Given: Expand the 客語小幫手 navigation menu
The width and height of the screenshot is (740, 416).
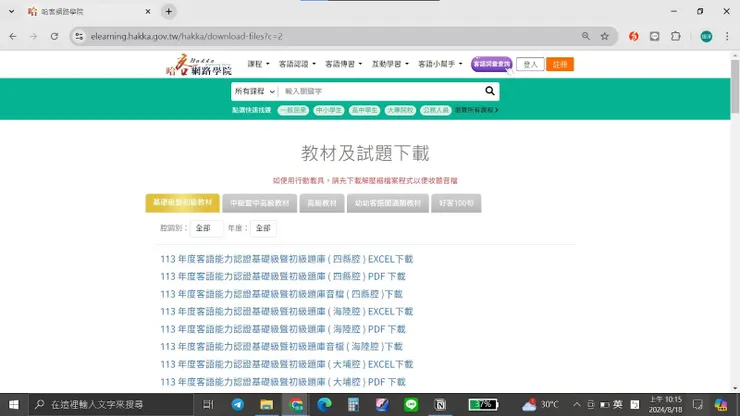Looking at the screenshot, I should click(x=440, y=64).
